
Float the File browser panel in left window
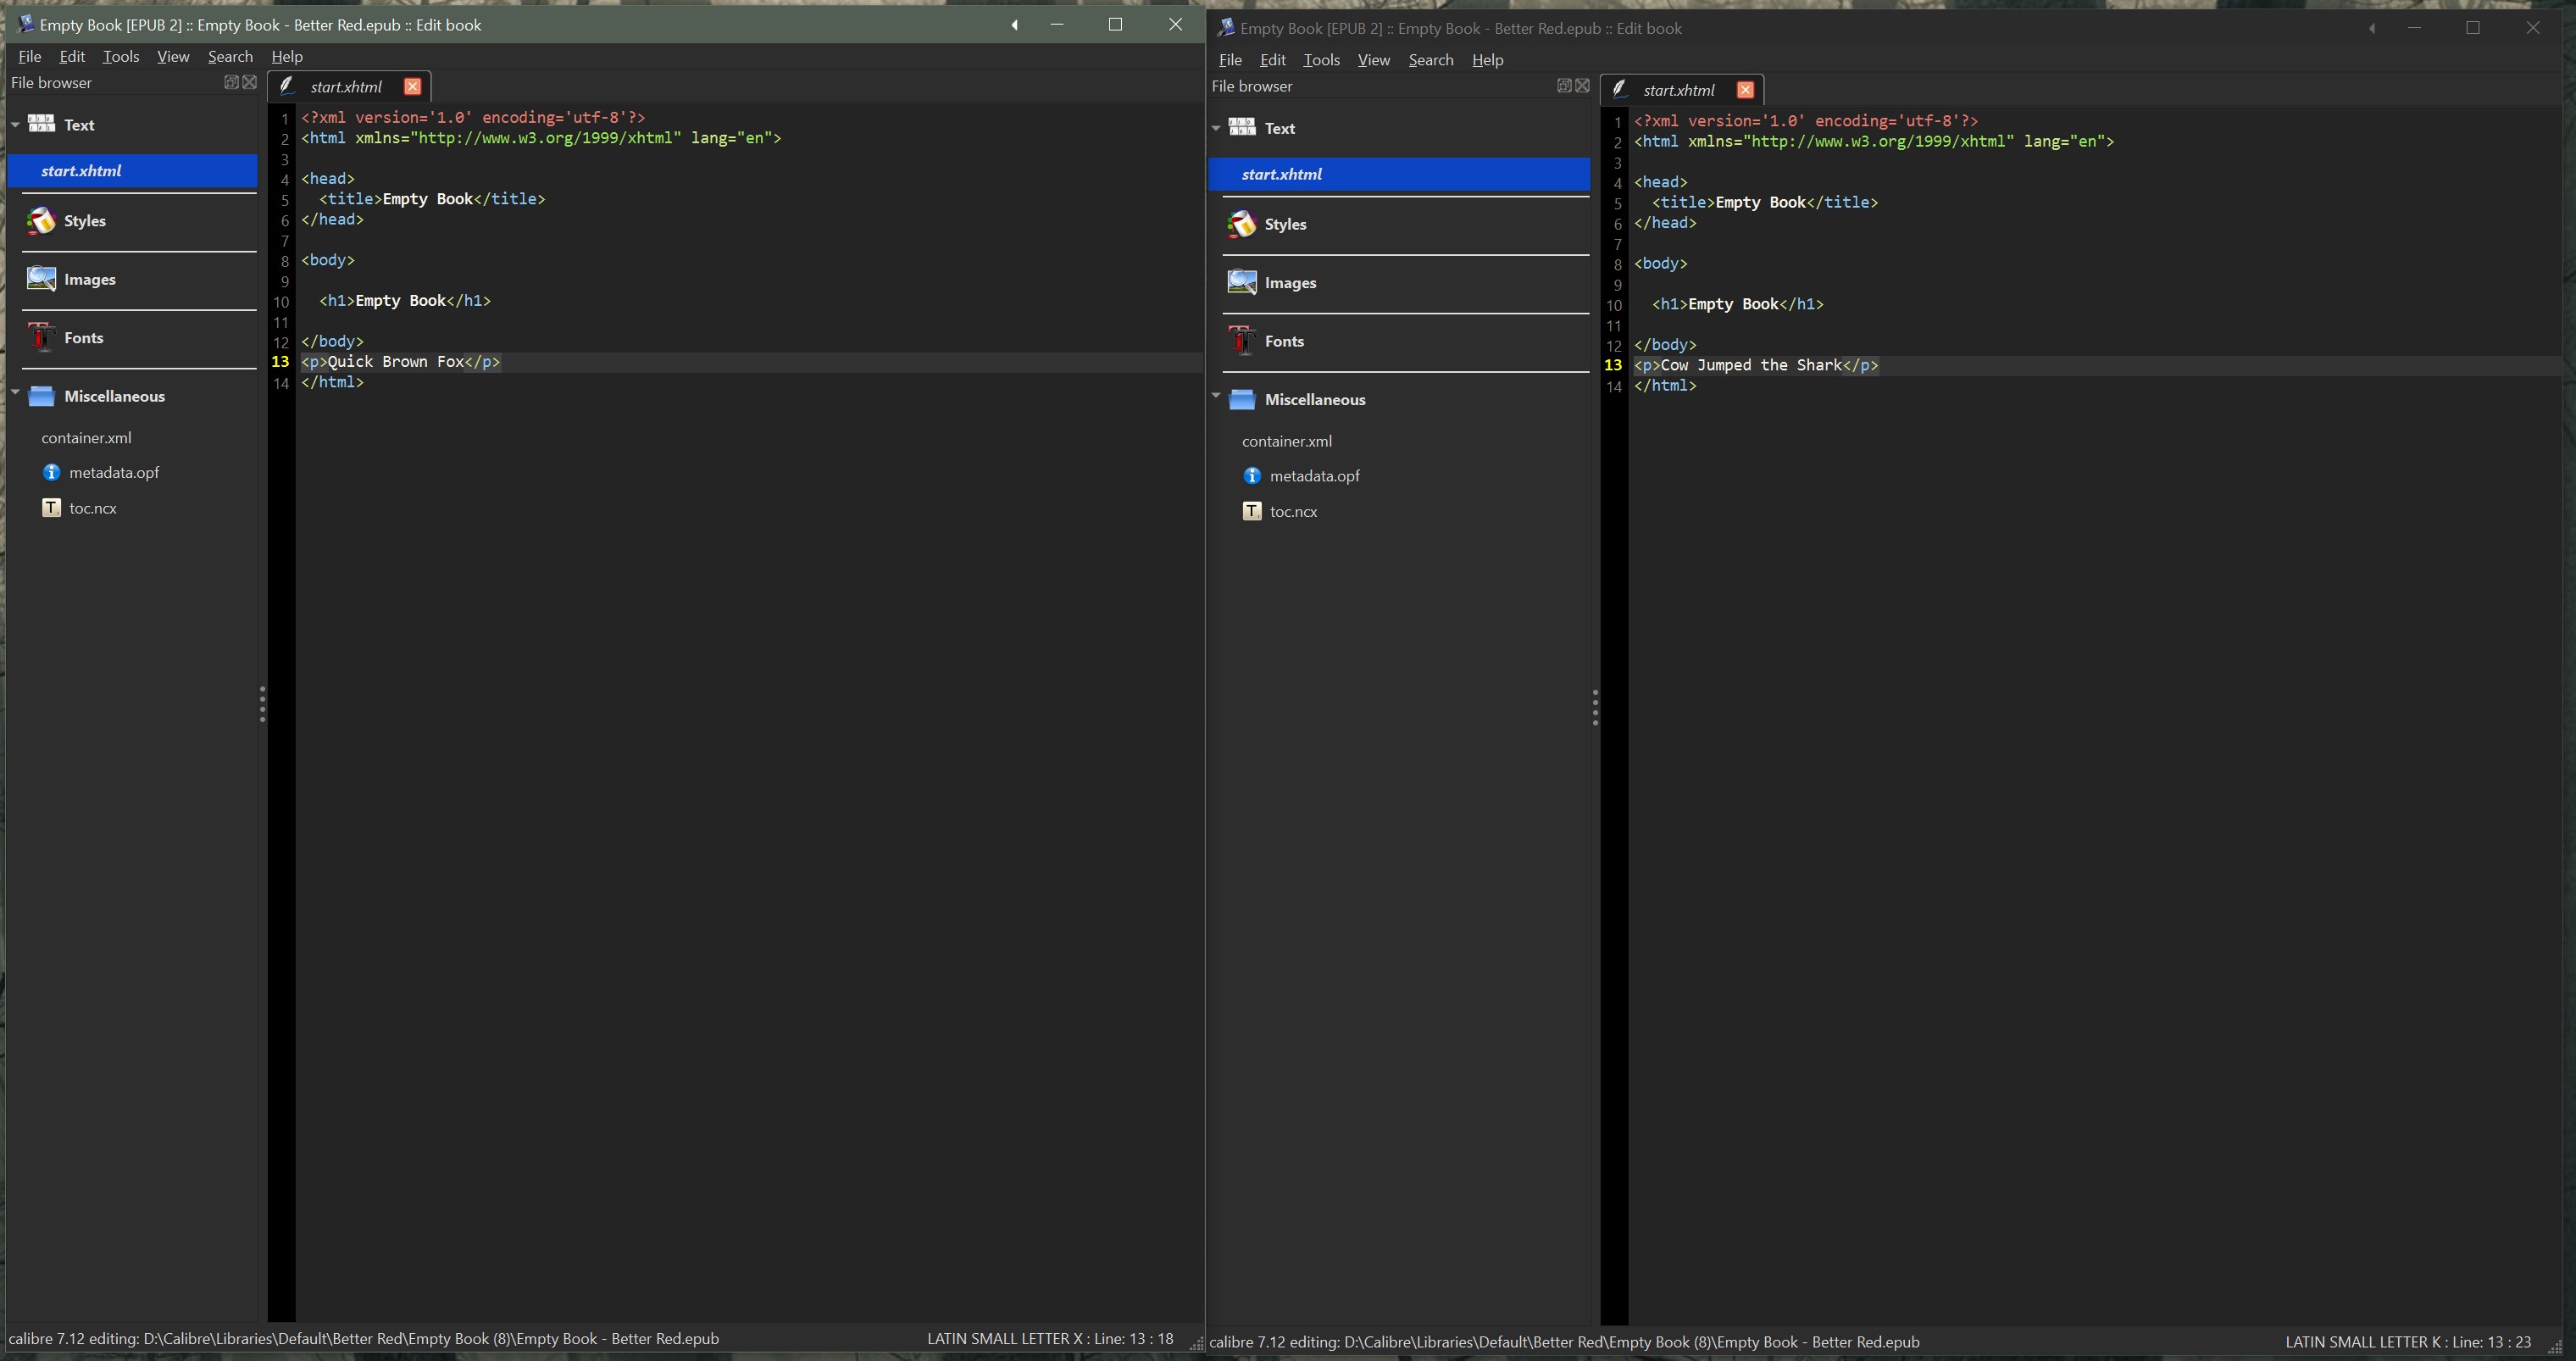click(231, 83)
